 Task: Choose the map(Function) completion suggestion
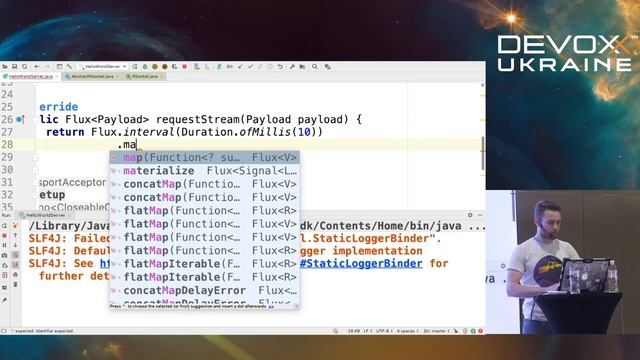click(204, 158)
